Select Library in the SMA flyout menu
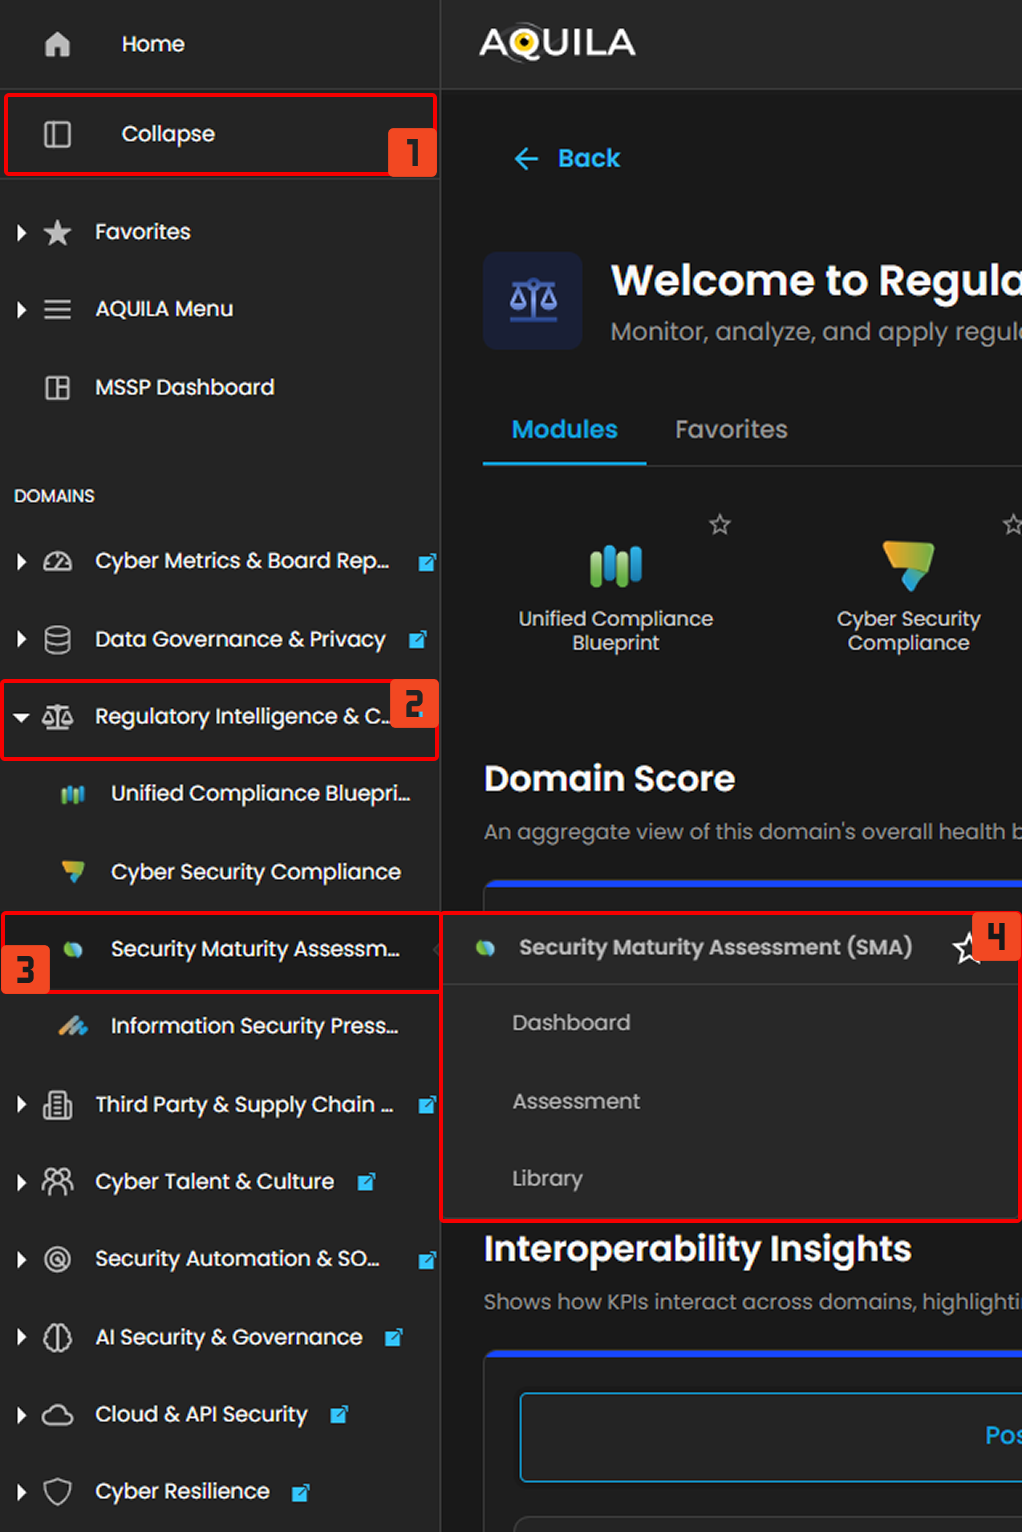1022x1532 pixels. [547, 1179]
